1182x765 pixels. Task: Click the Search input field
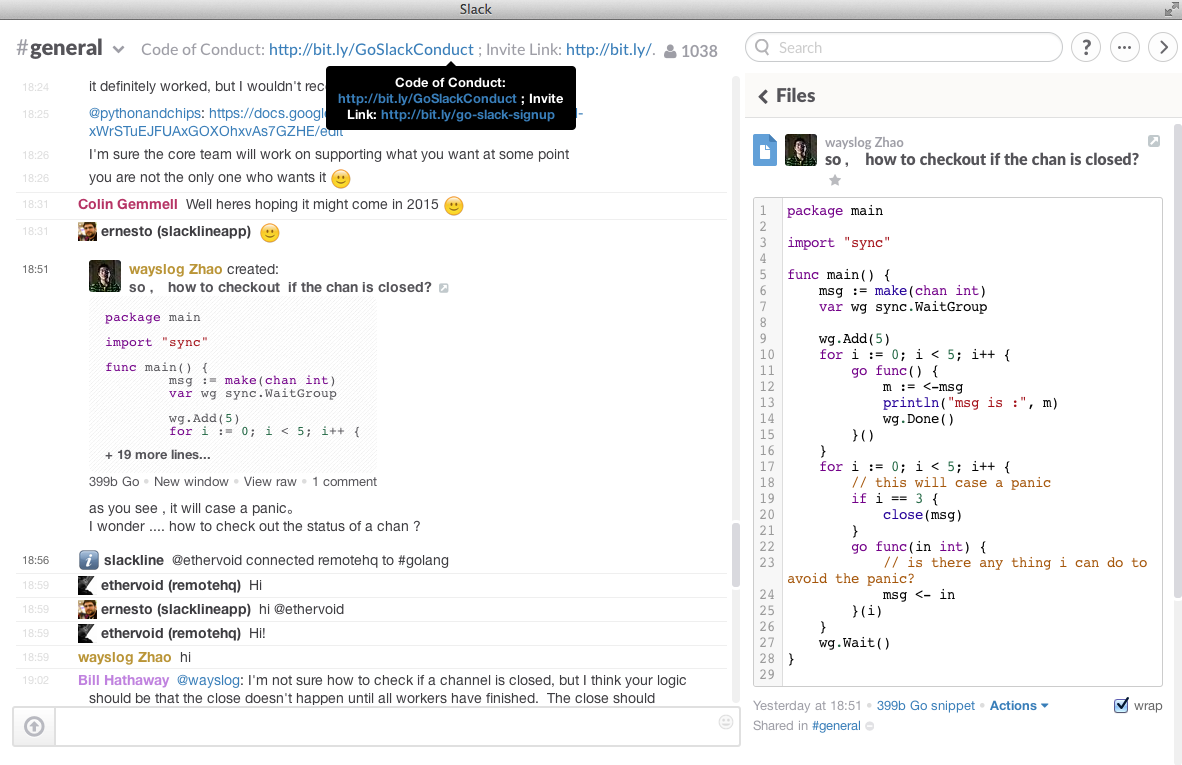(x=903, y=47)
